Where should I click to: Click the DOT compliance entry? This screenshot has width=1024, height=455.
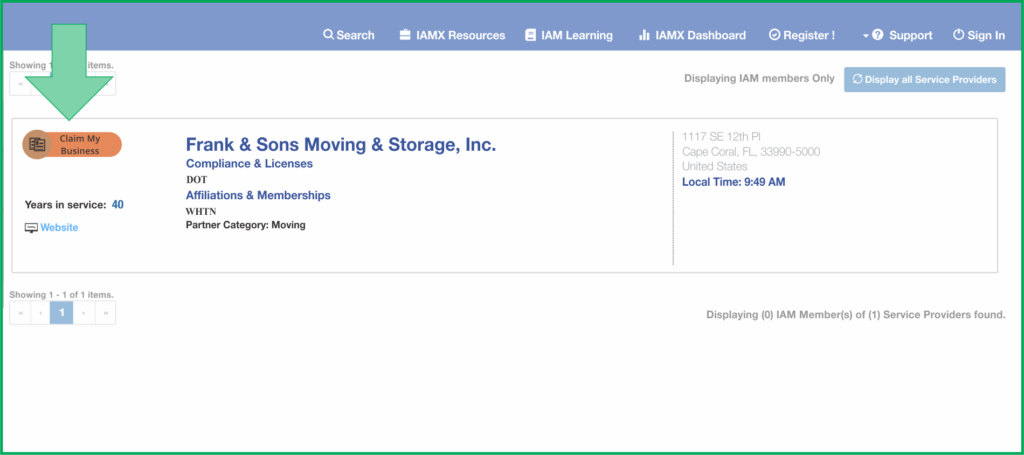(x=197, y=180)
